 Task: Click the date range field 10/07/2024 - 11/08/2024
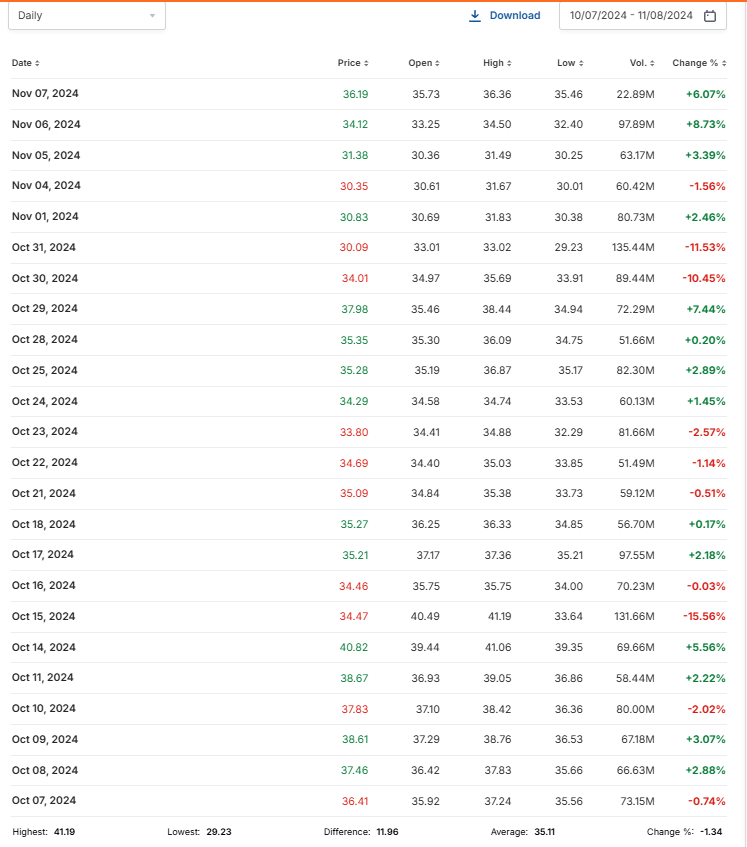643,16
